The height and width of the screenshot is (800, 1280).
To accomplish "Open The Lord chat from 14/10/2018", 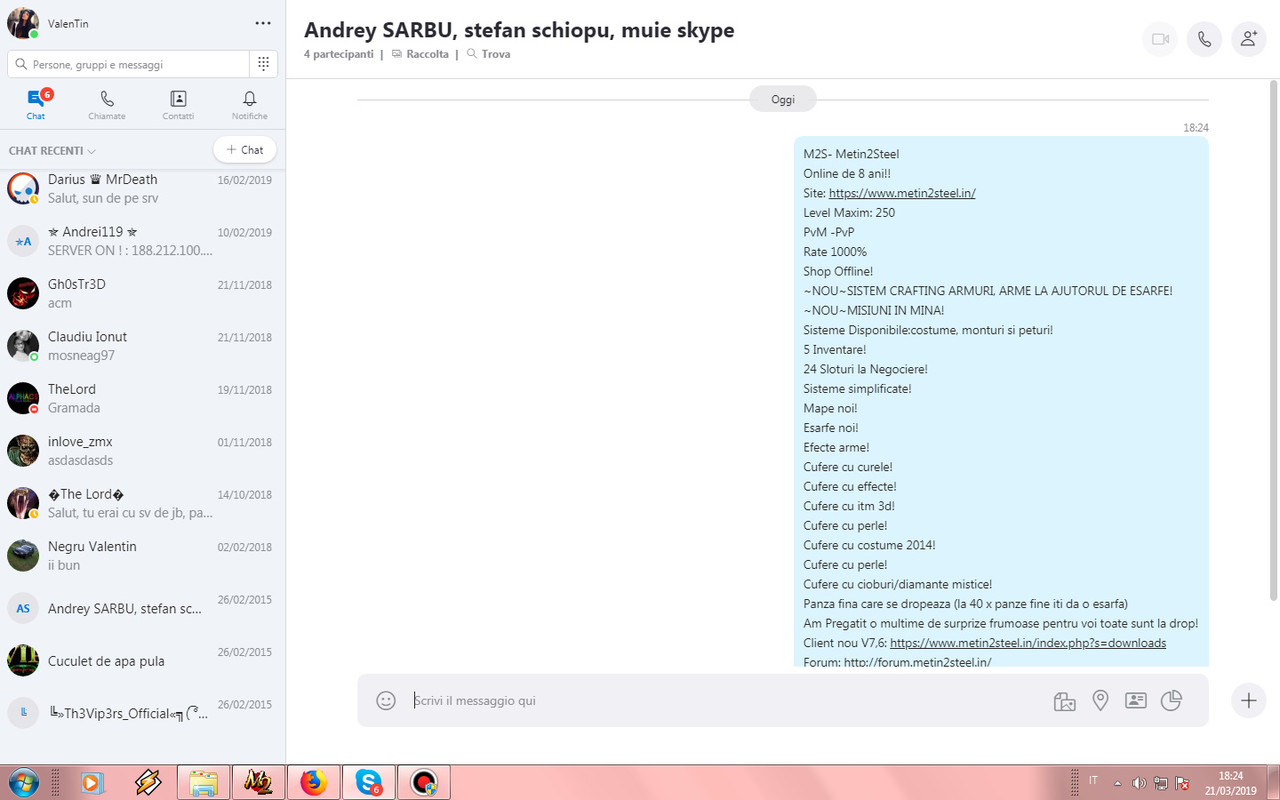I will [142, 503].
